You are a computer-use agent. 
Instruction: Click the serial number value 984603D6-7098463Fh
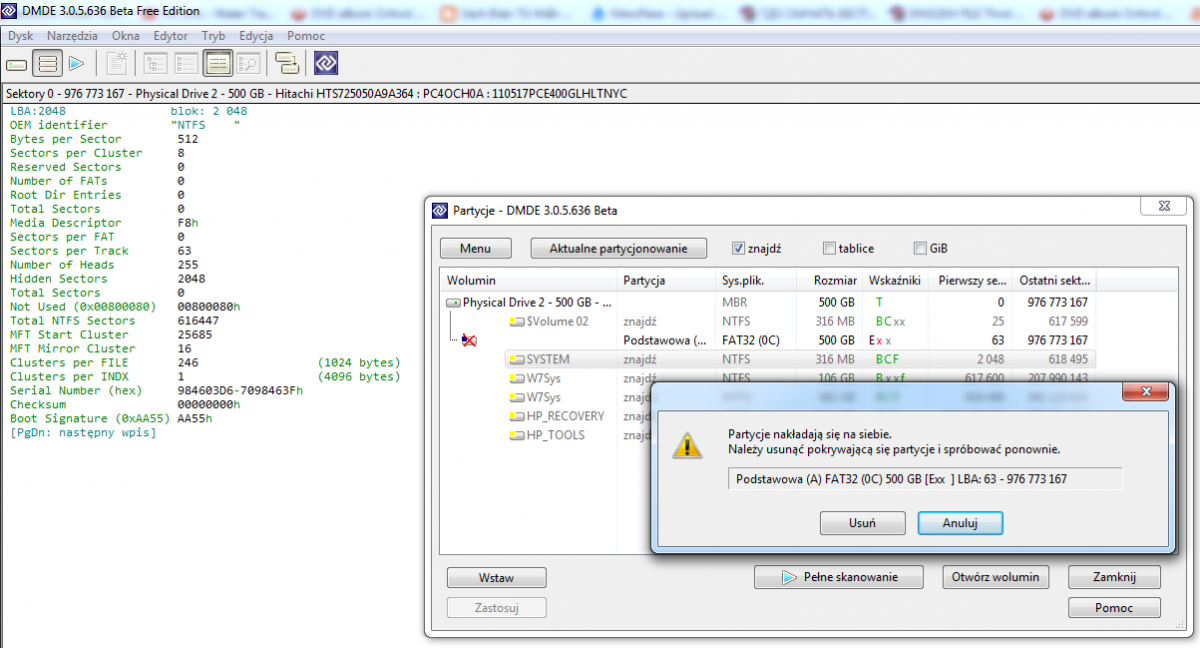point(240,391)
